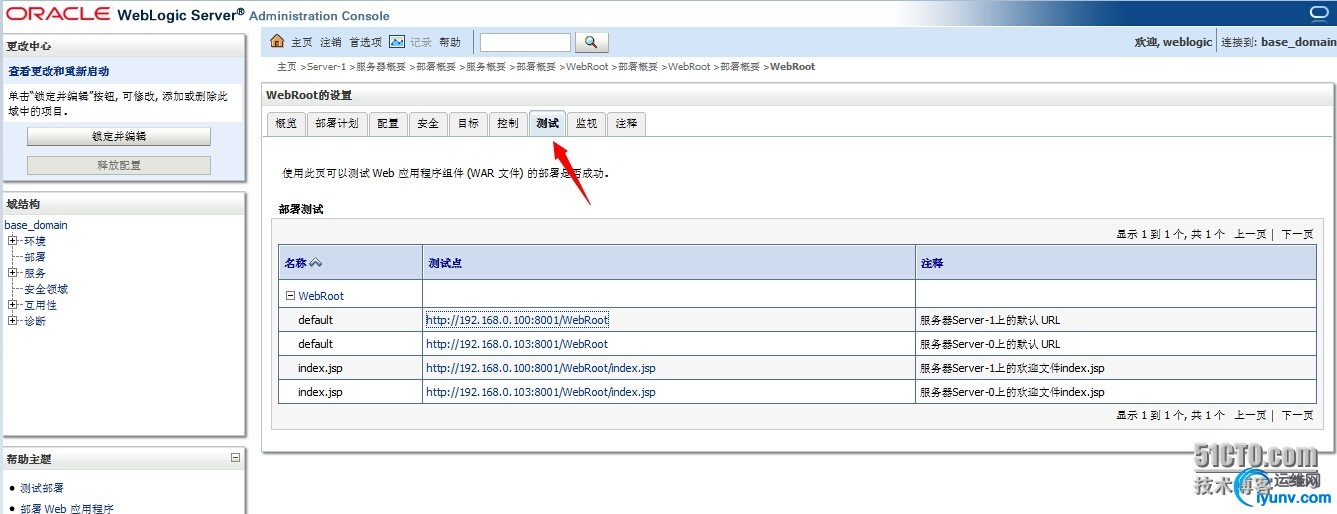Go to the 目标 tab
1337x514 pixels.
(468, 123)
